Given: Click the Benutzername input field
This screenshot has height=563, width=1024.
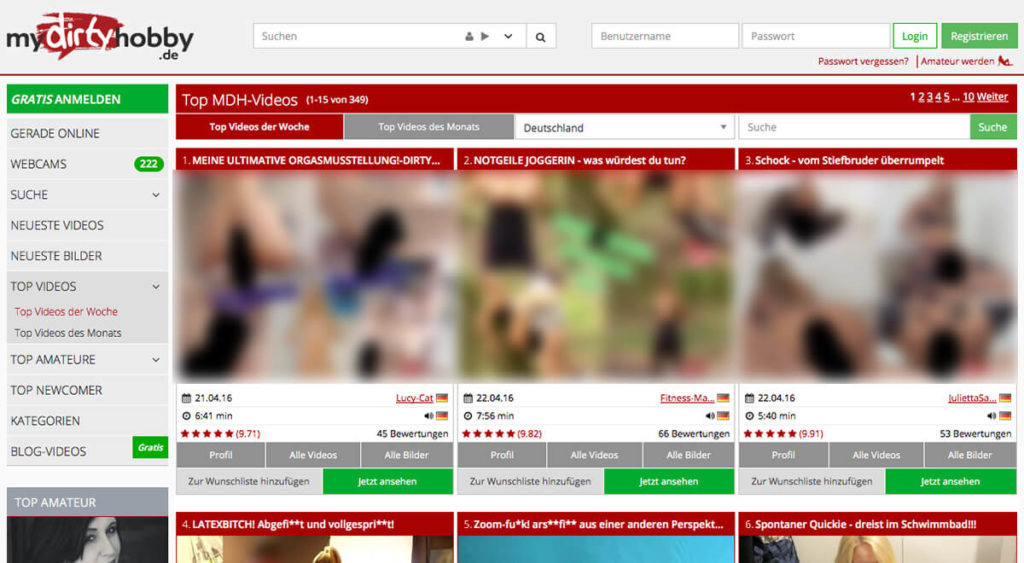Looking at the screenshot, I should click(x=664, y=36).
